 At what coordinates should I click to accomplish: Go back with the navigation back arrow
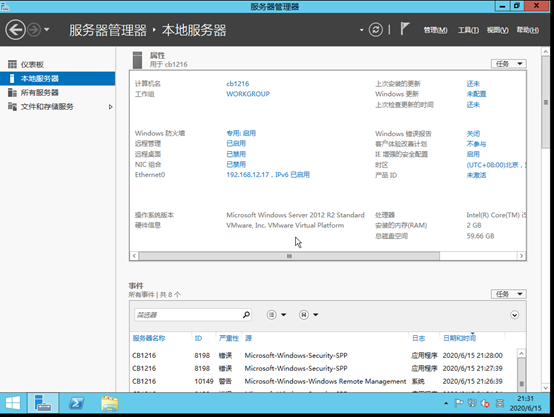[15, 30]
